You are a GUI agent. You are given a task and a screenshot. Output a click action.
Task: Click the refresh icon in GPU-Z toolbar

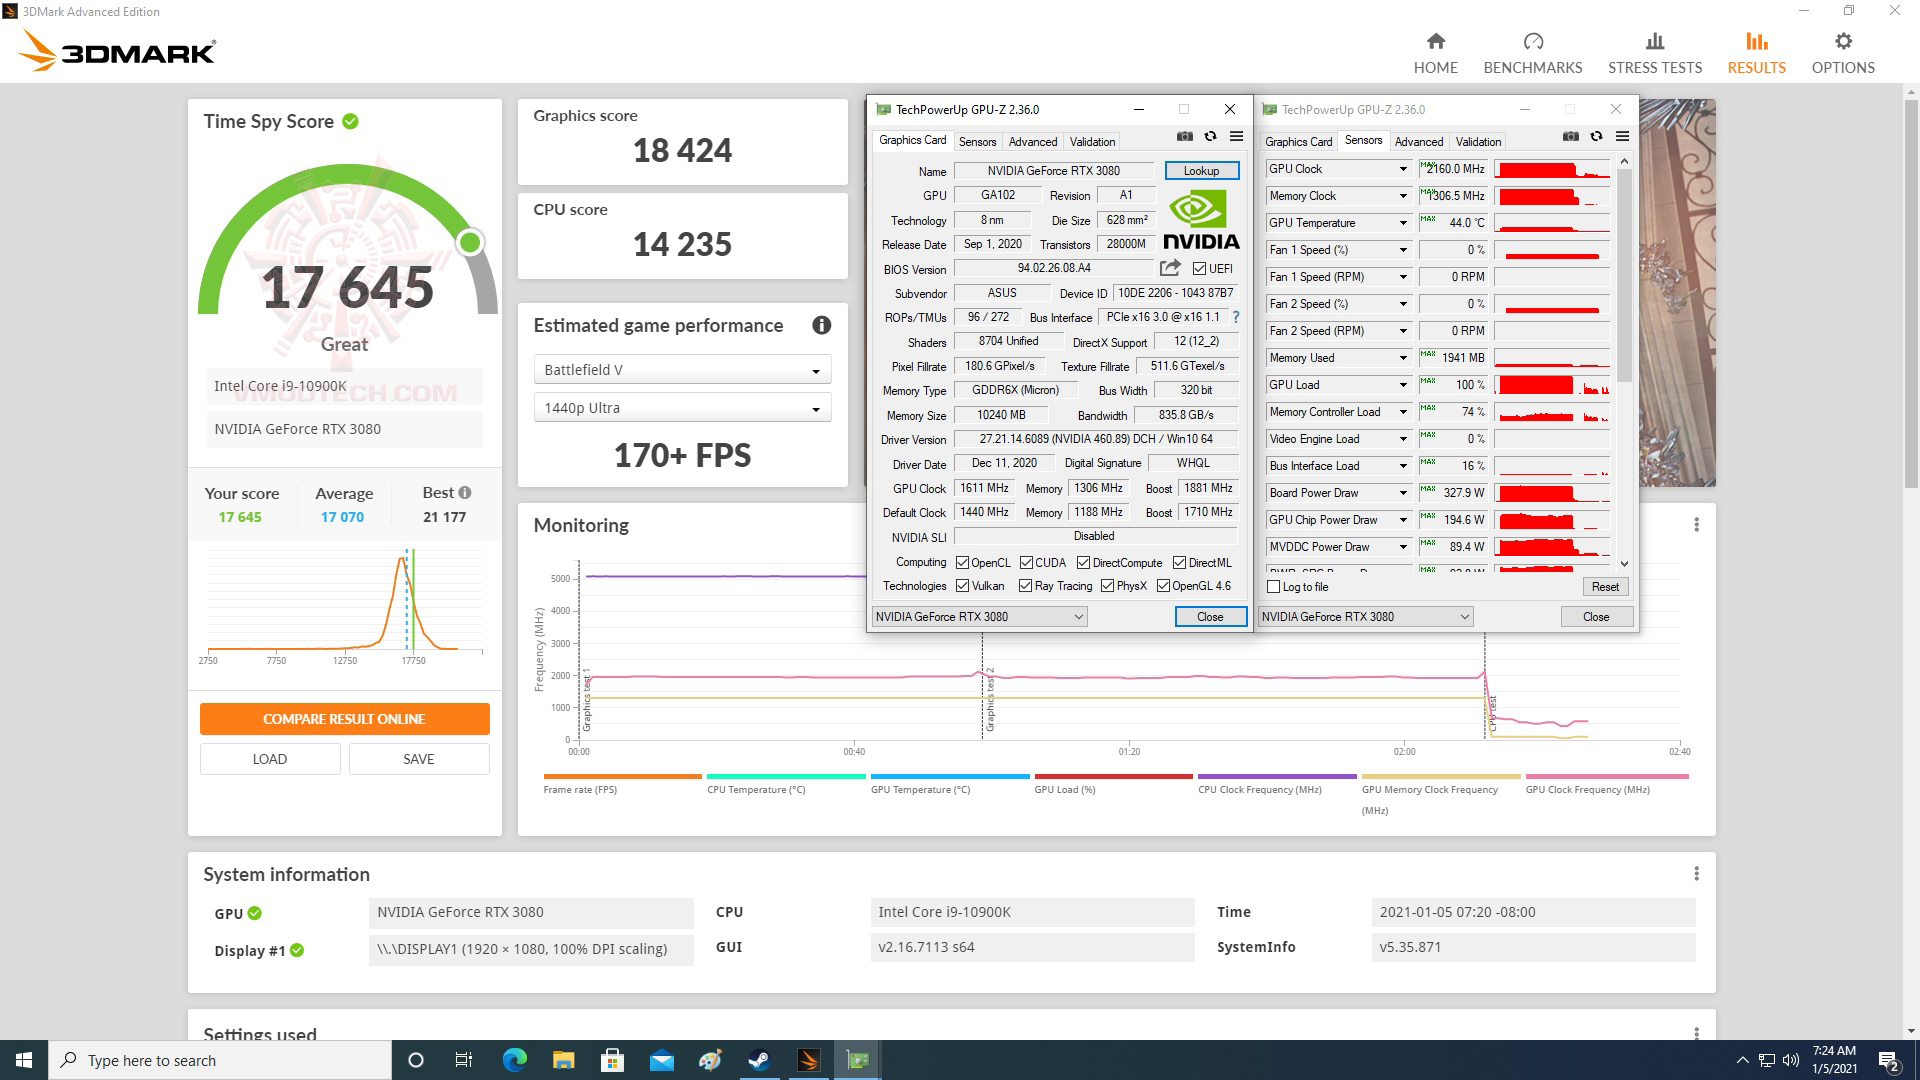pyautogui.click(x=1211, y=136)
